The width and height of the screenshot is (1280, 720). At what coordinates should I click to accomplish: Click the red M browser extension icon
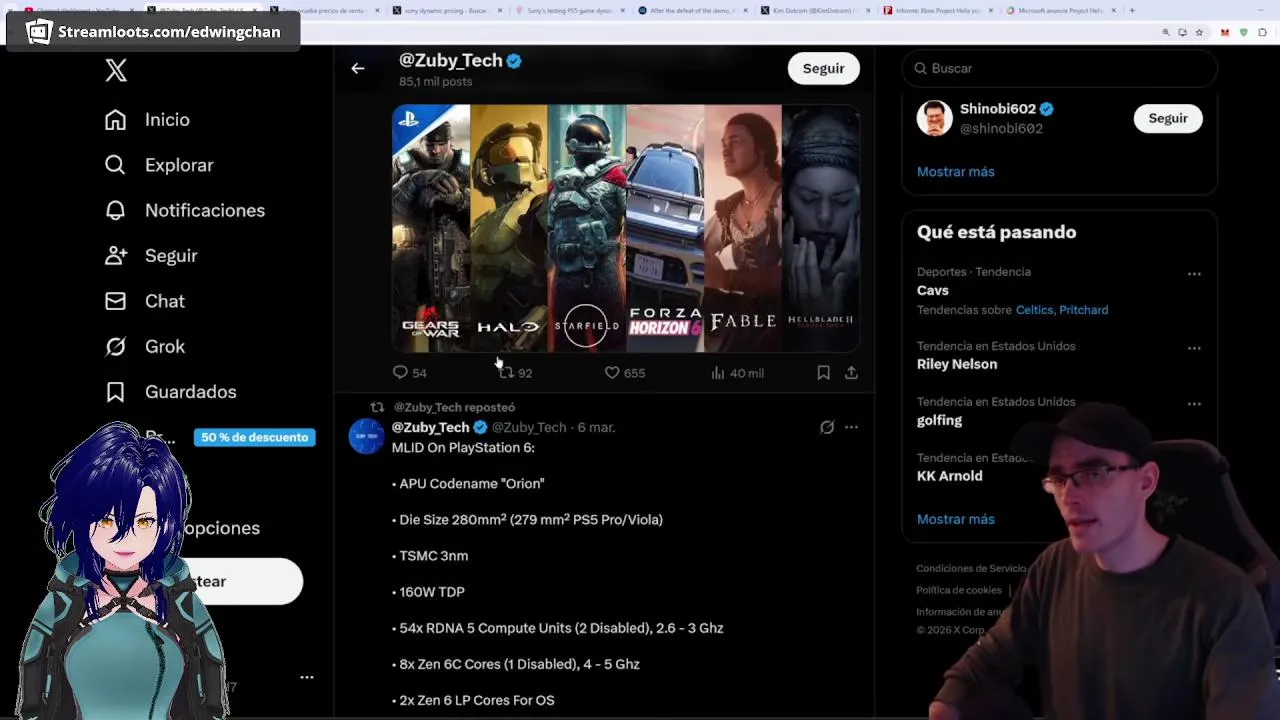tap(1225, 32)
